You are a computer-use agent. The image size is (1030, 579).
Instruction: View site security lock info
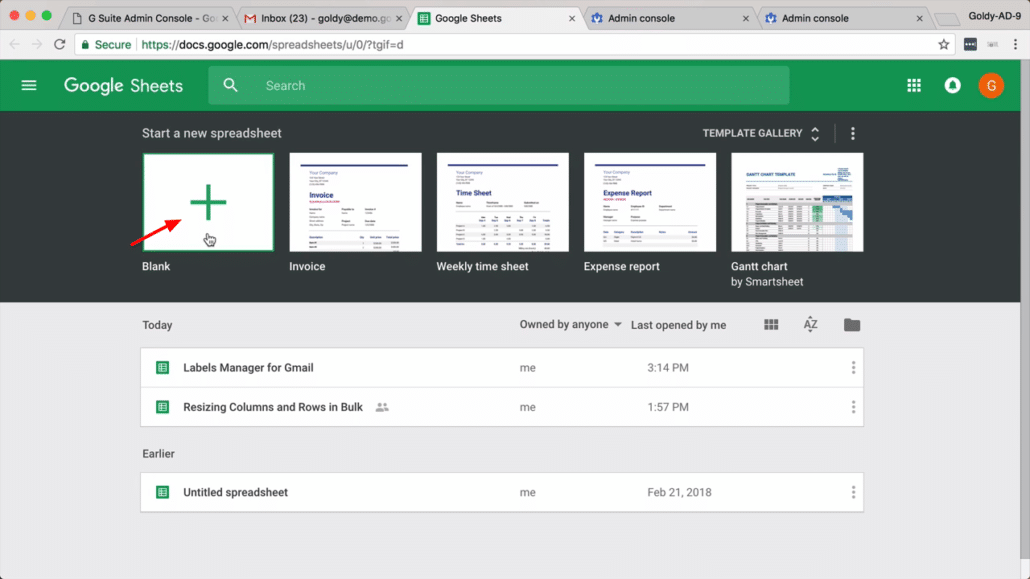tap(85, 45)
